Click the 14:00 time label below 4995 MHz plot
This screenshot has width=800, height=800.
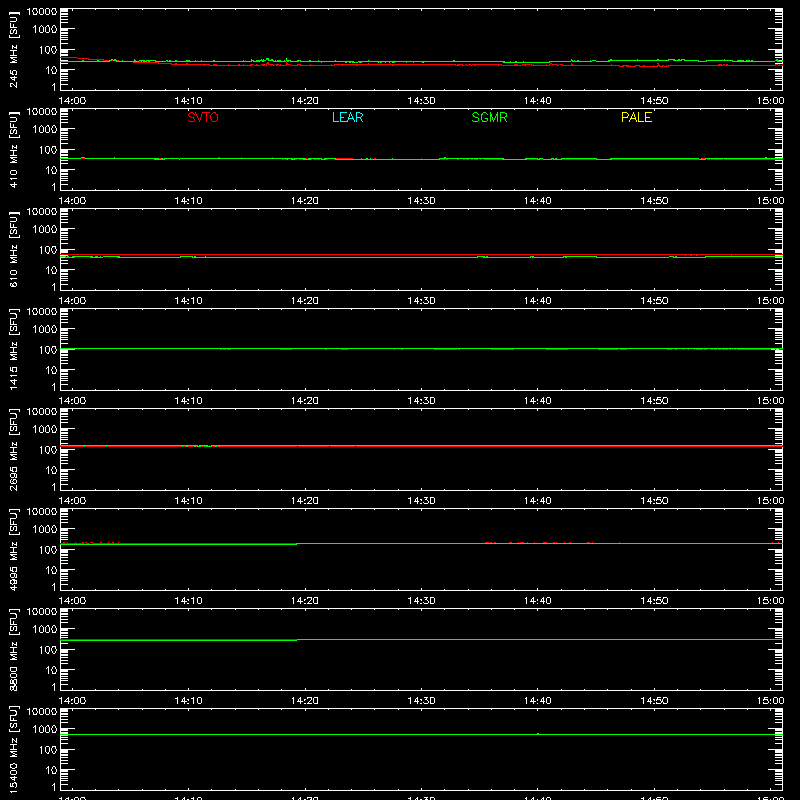(x=72, y=601)
